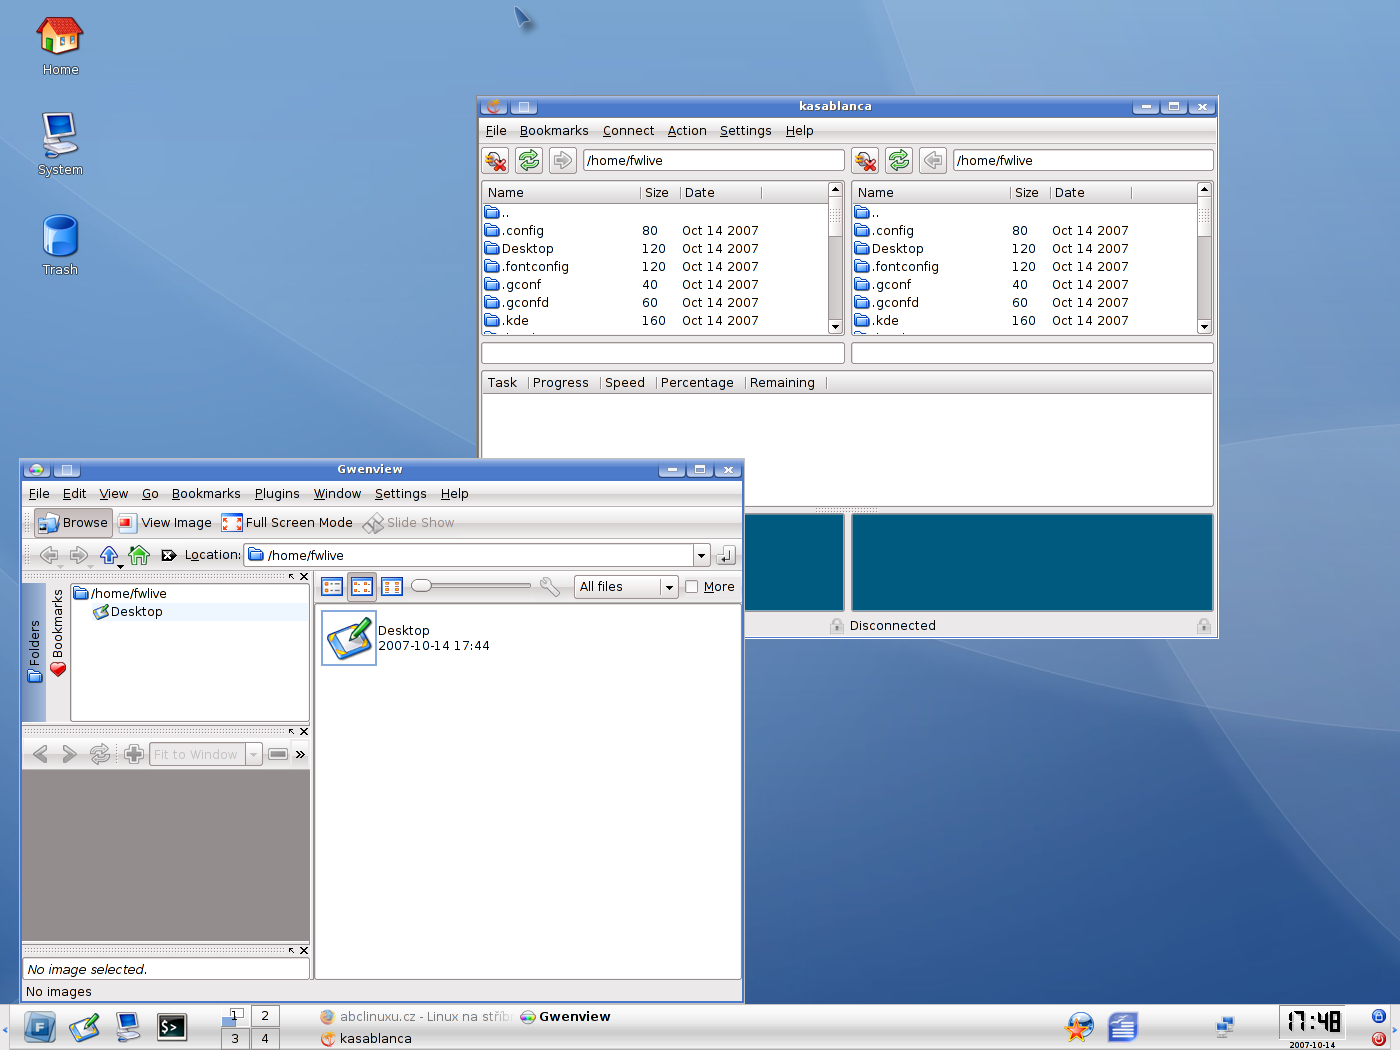Click the right path field in kasablanca

[x=1083, y=160]
